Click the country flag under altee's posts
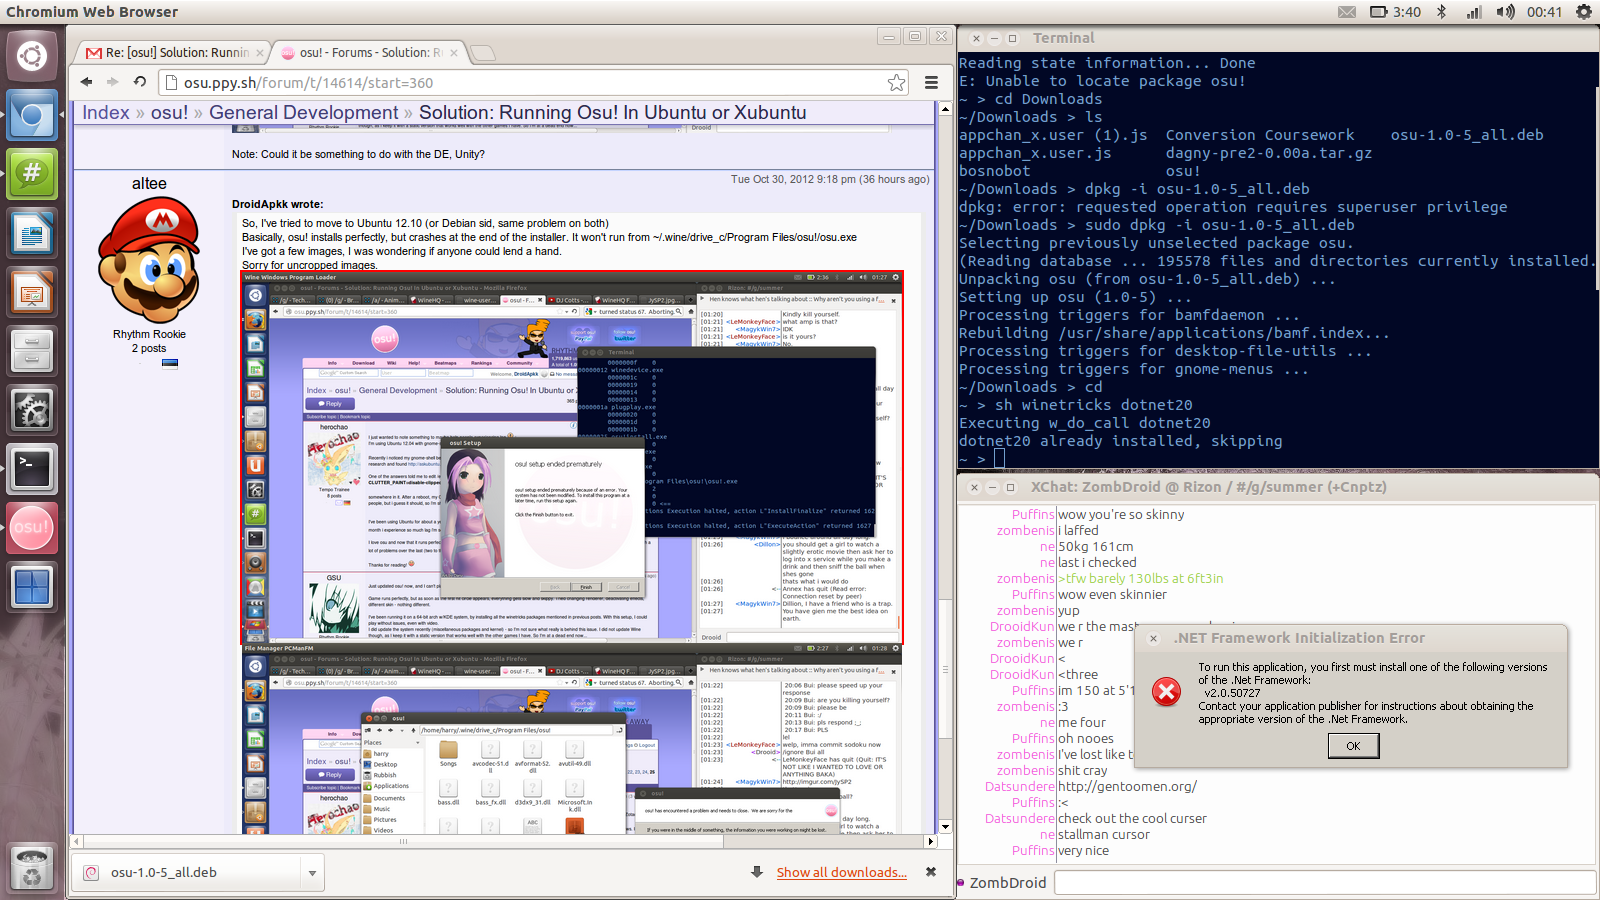 [170, 364]
